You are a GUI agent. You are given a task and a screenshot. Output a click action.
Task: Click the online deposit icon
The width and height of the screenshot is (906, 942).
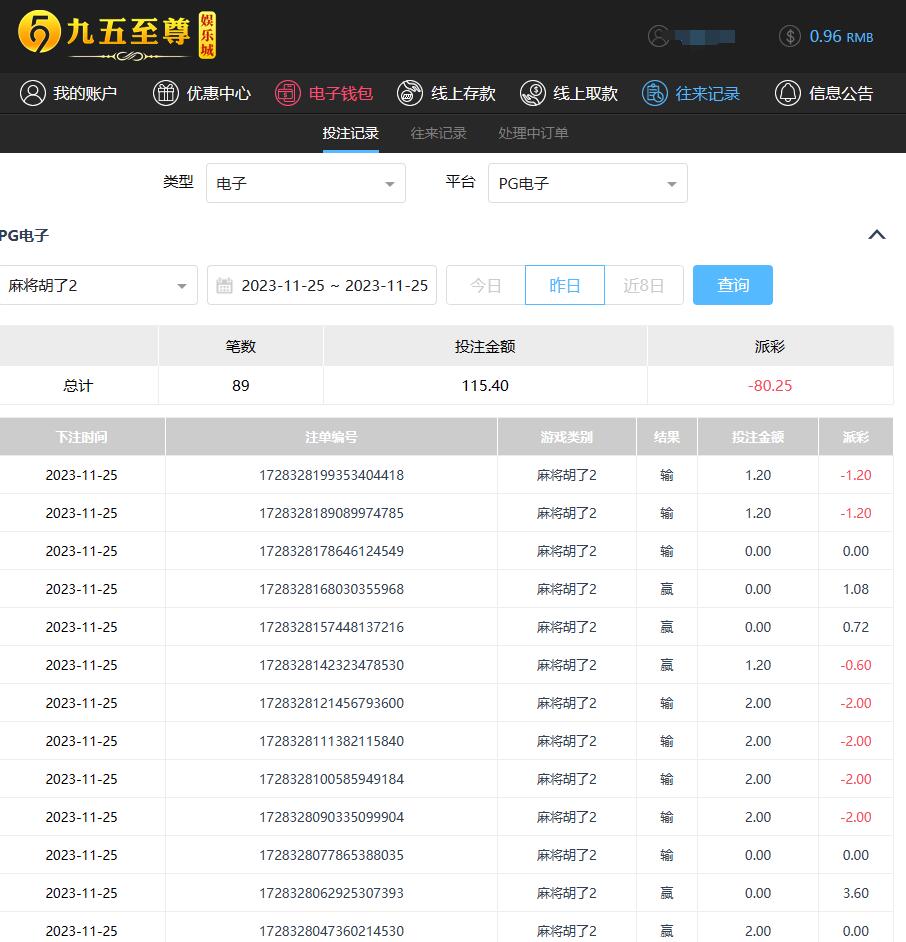point(410,93)
